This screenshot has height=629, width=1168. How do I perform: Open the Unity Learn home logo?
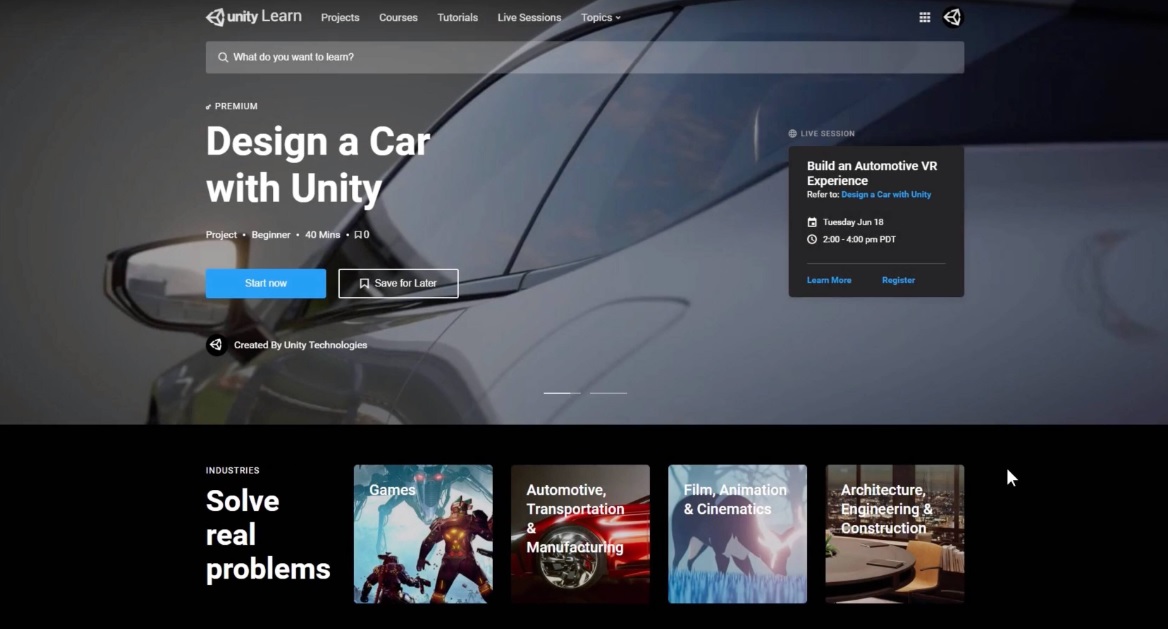(253, 16)
